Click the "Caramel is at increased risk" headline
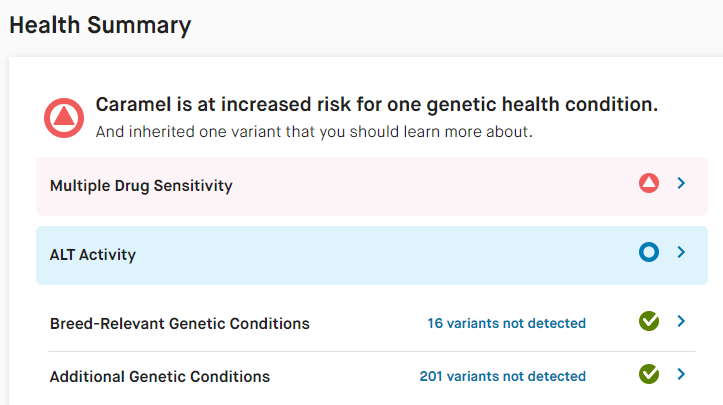The height and width of the screenshot is (405, 723). coord(376,105)
